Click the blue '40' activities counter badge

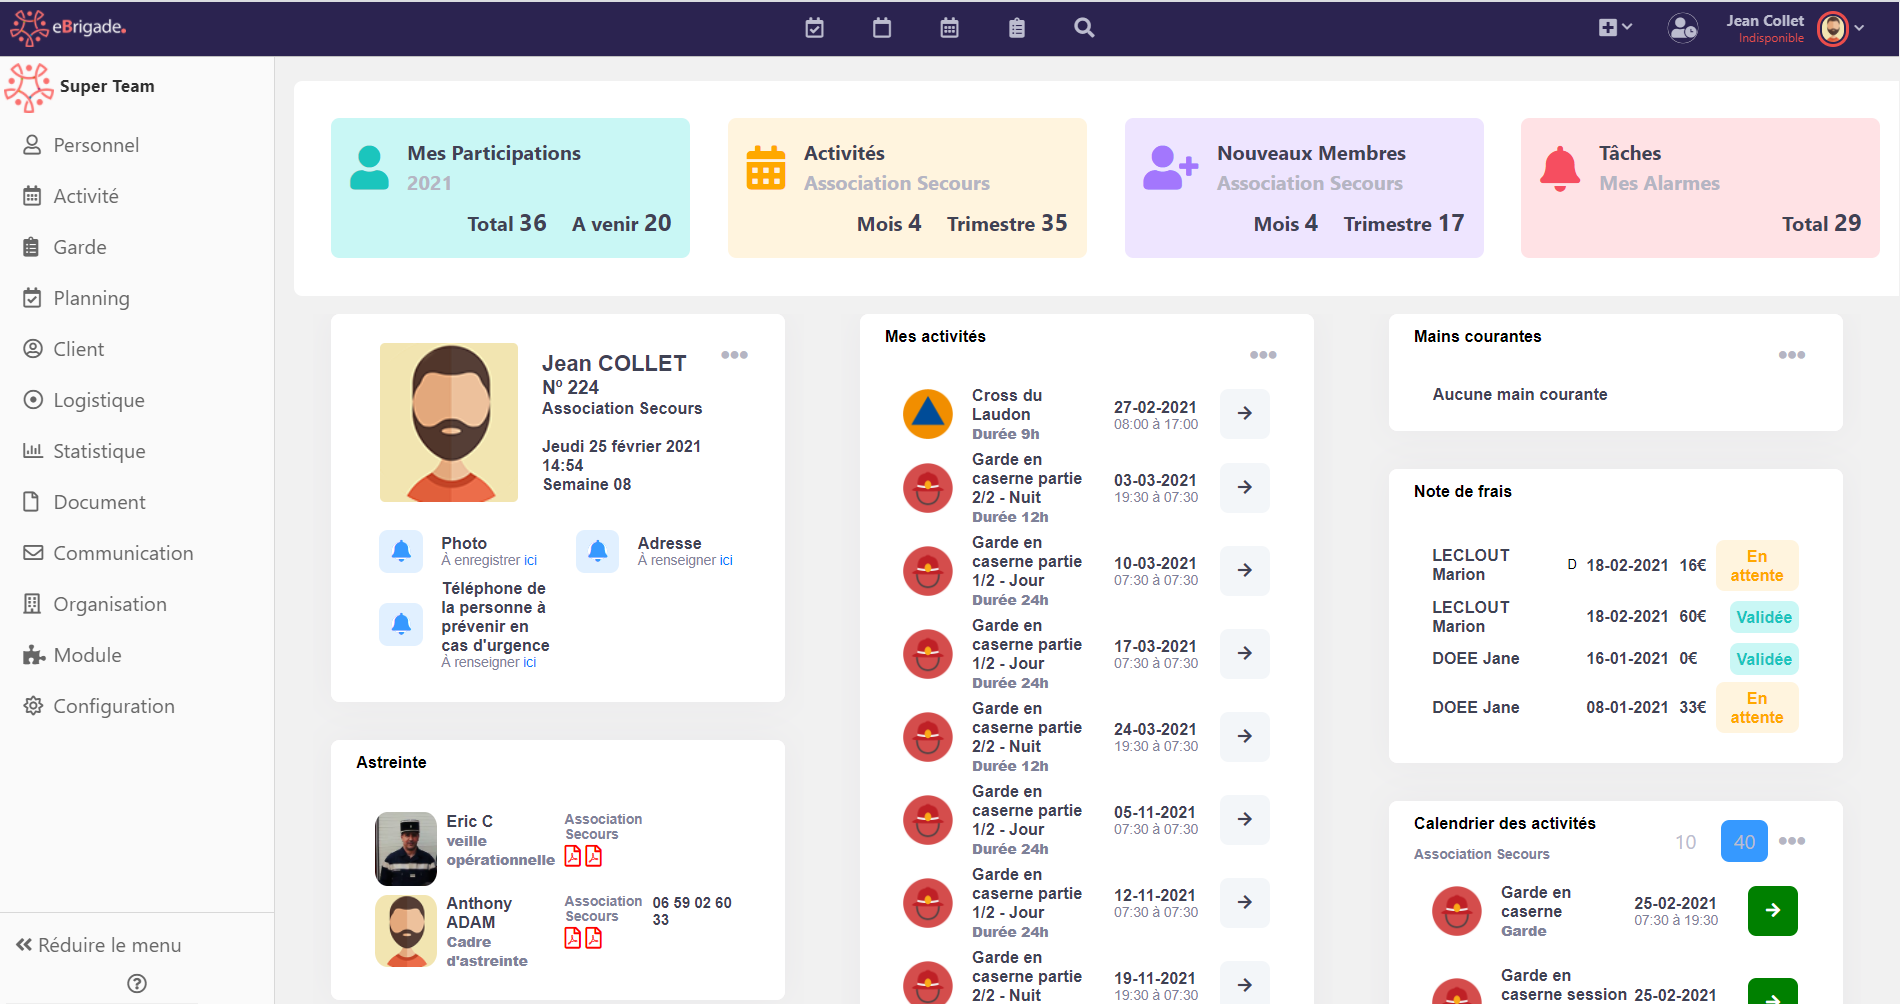pos(1744,841)
